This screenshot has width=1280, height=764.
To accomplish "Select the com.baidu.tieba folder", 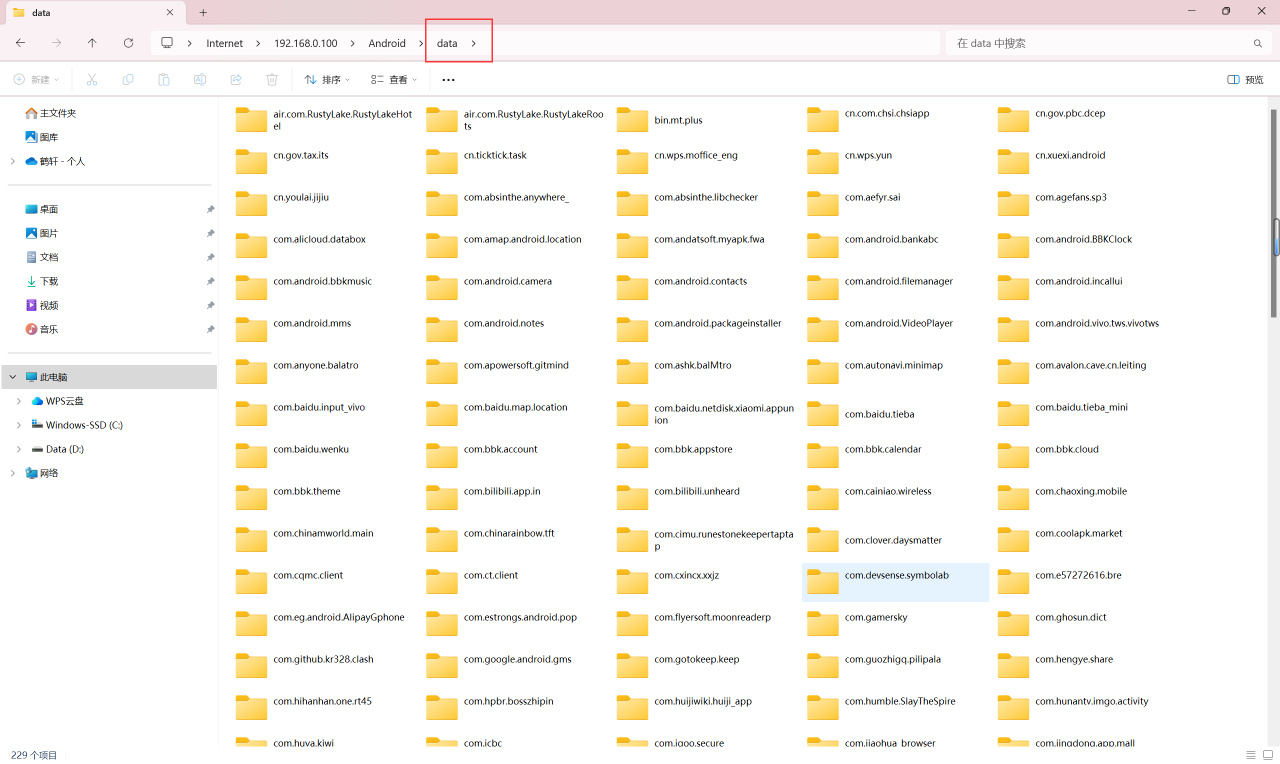I will [896, 414].
